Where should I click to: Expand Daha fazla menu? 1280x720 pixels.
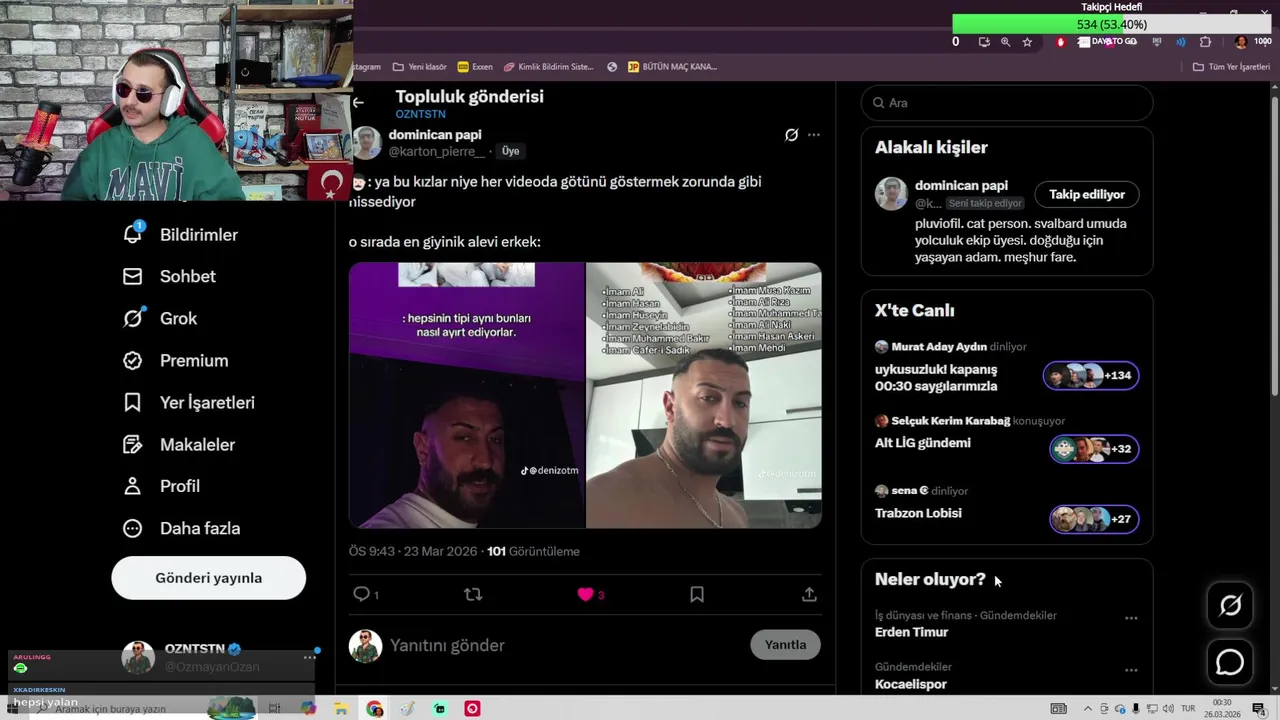tap(181, 528)
